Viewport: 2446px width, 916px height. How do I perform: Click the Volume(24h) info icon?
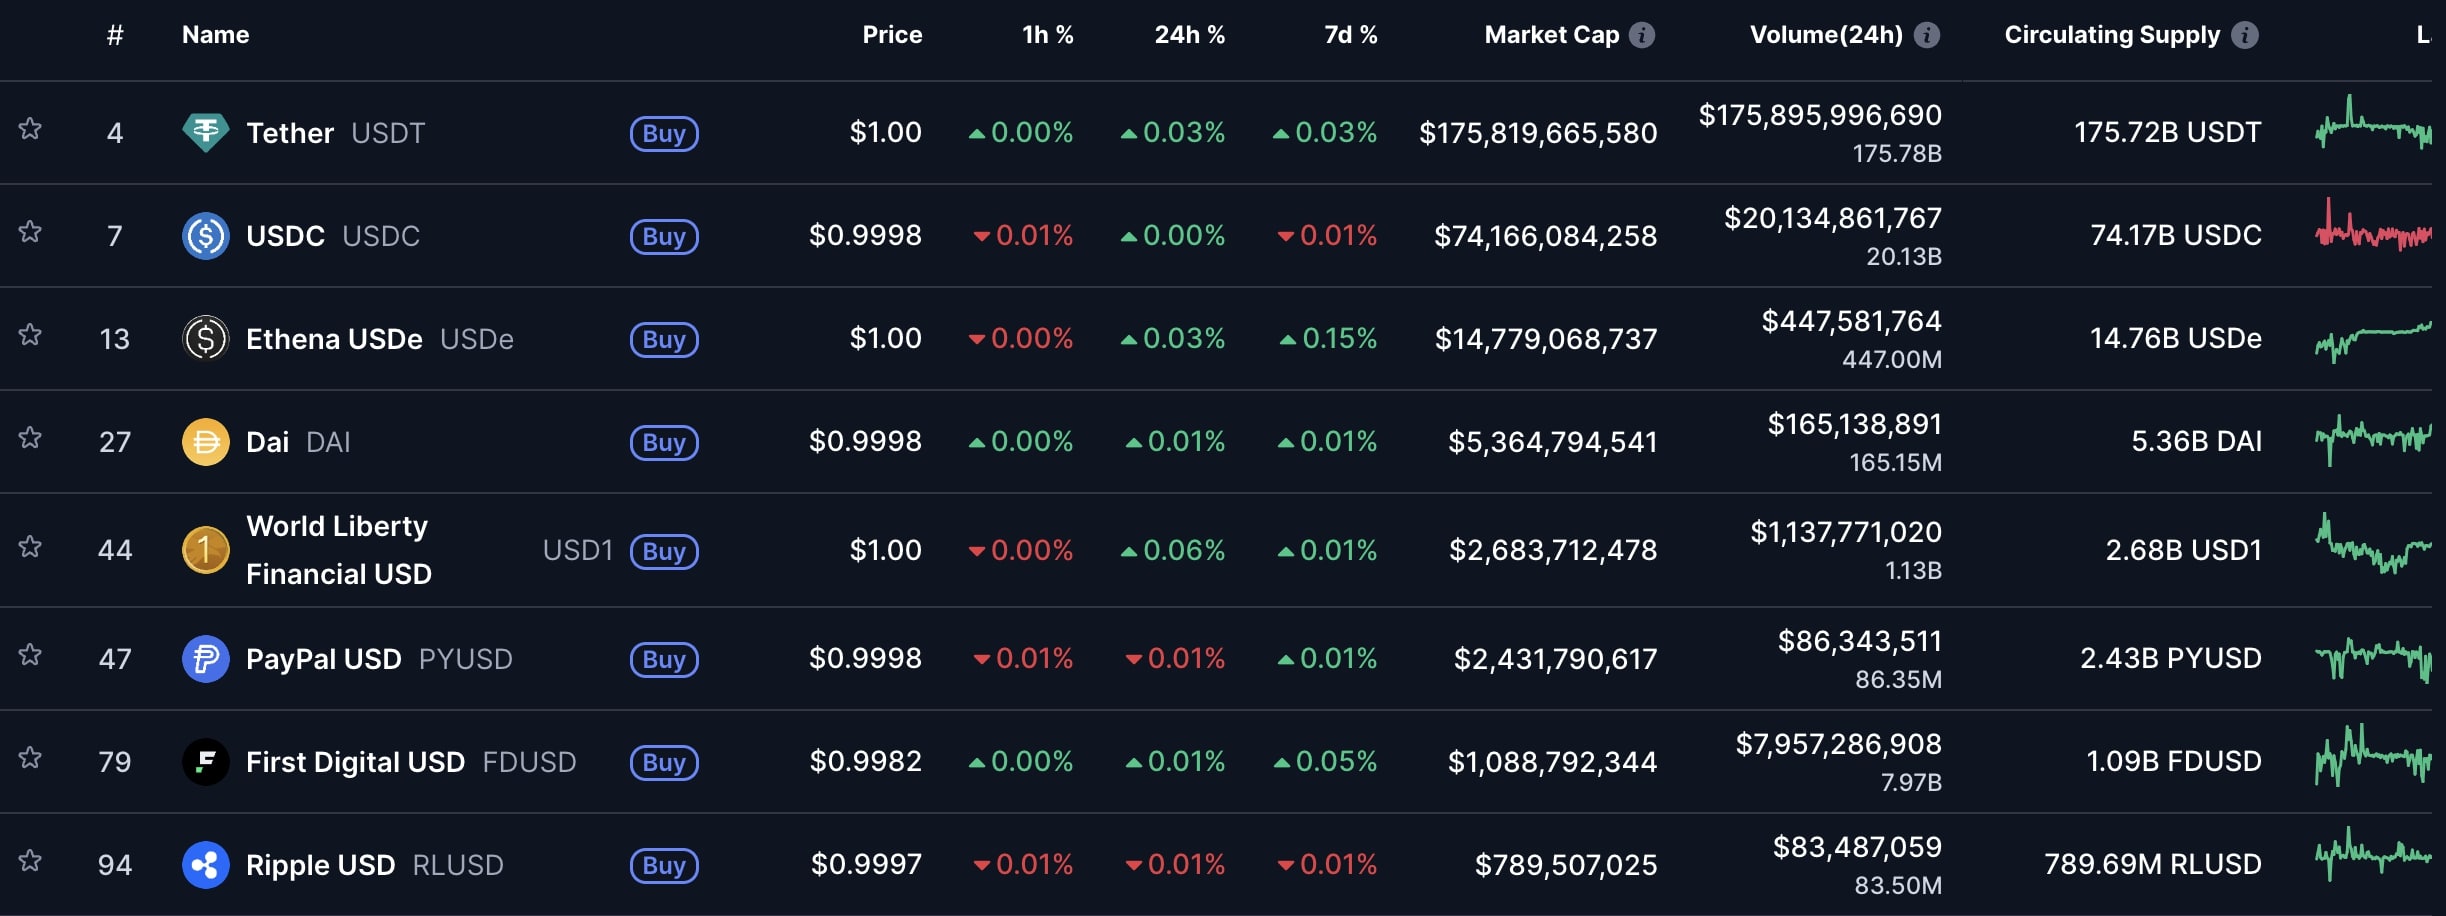(x=1927, y=35)
